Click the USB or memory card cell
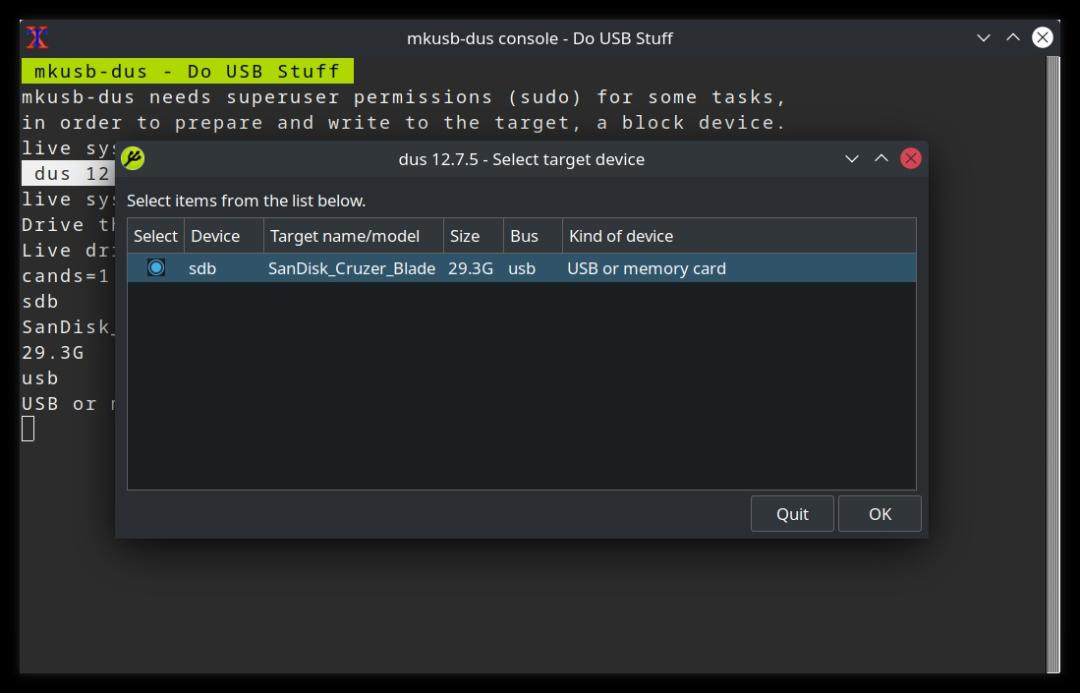This screenshot has height=693, width=1080. [646, 268]
